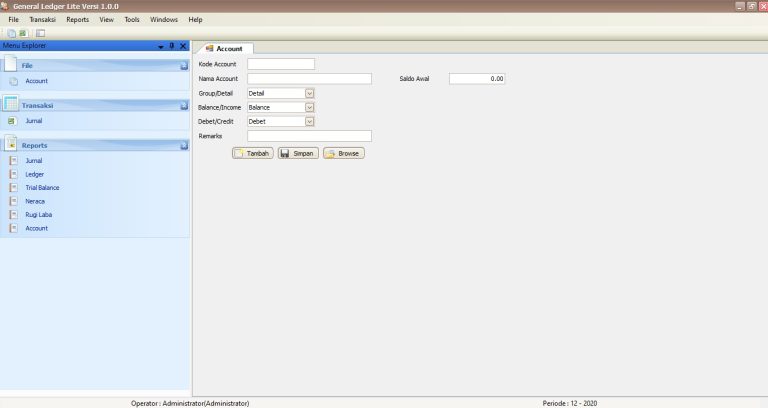This screenshot has height=408, width=768.
Task: Open Account item under File panel
Action: 36,81
